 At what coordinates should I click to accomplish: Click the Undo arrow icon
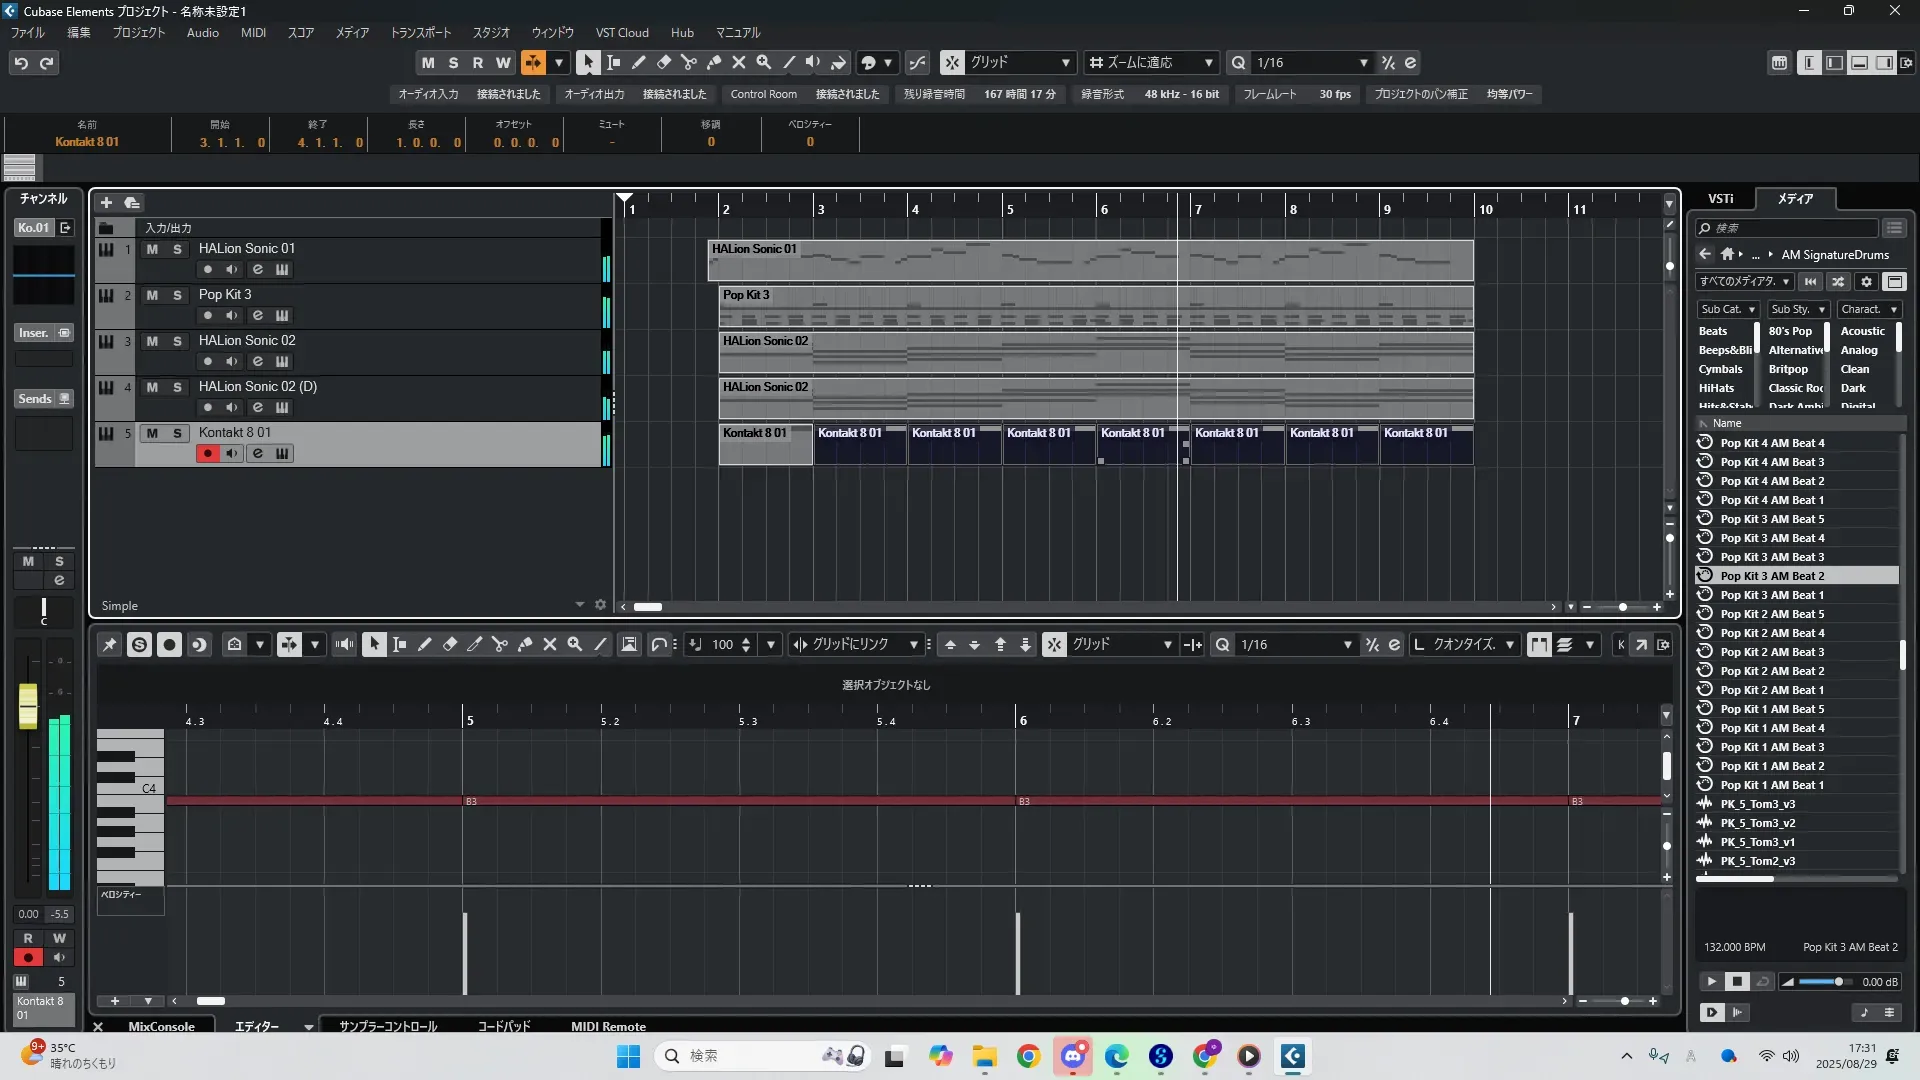coord(21,63)
